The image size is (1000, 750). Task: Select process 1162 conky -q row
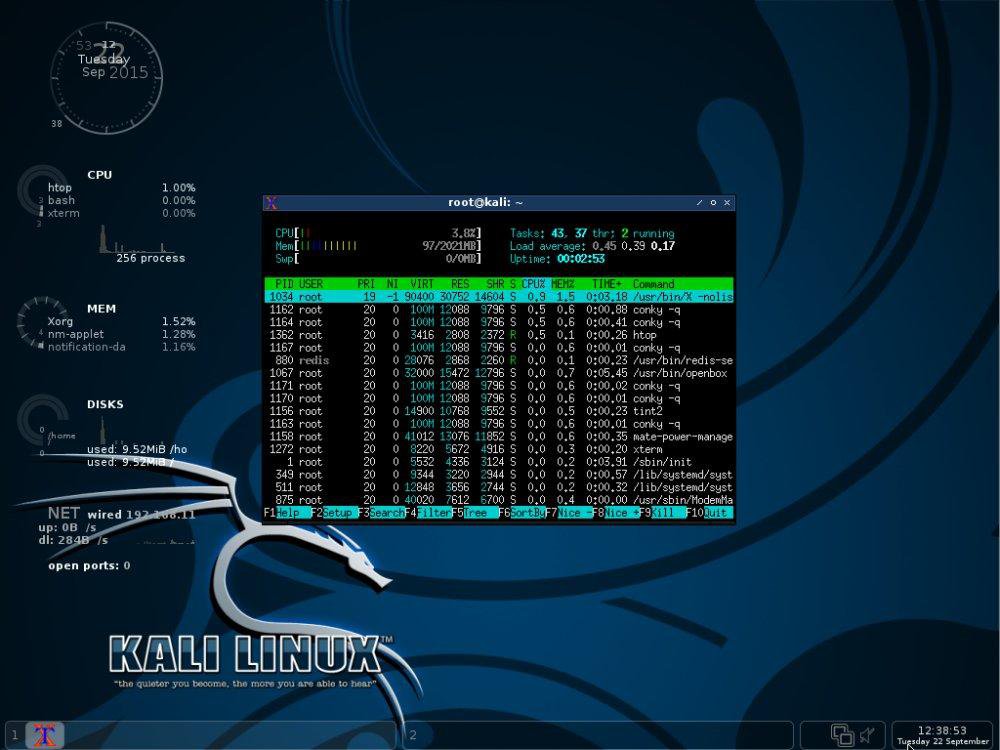pos(499,309)
